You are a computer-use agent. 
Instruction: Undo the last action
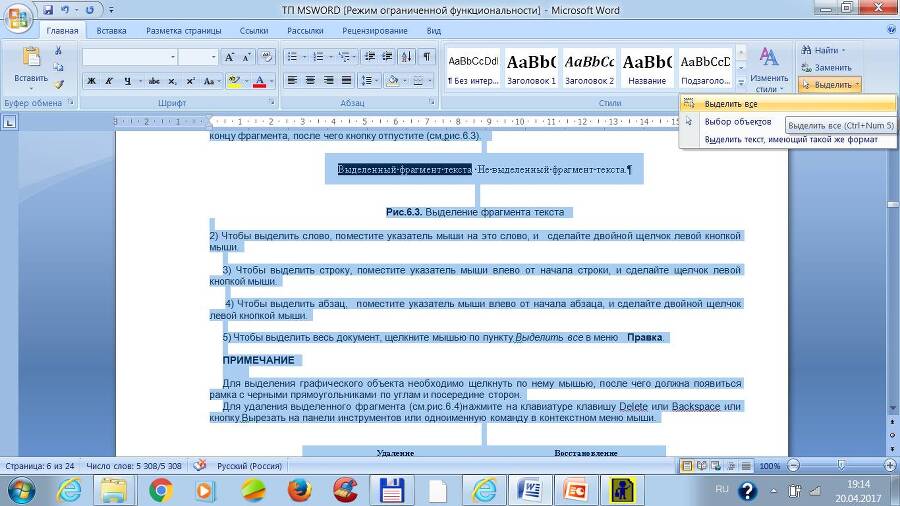[x=65, y=10]
